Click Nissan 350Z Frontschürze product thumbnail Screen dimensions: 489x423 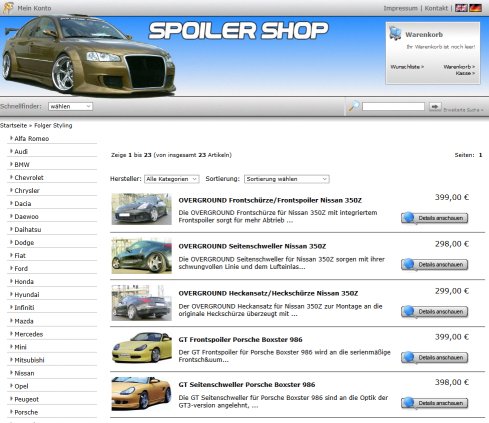tap(142, 209)
